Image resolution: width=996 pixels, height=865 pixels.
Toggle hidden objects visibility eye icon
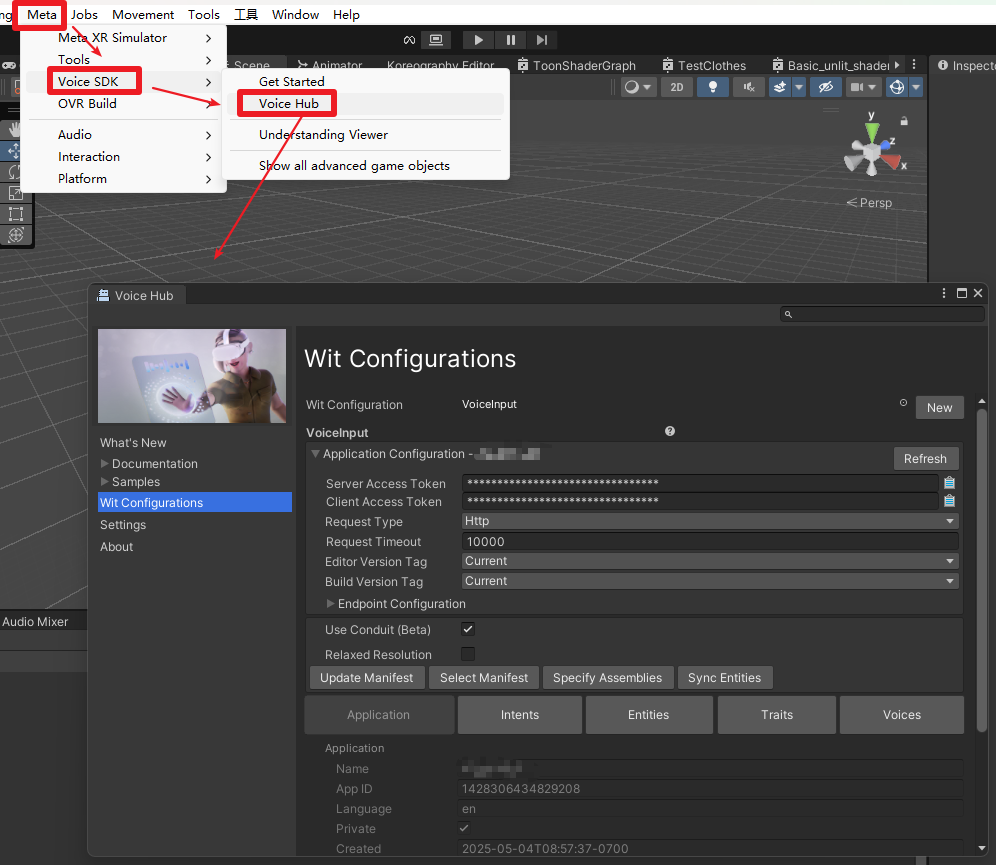coord(826,87)
